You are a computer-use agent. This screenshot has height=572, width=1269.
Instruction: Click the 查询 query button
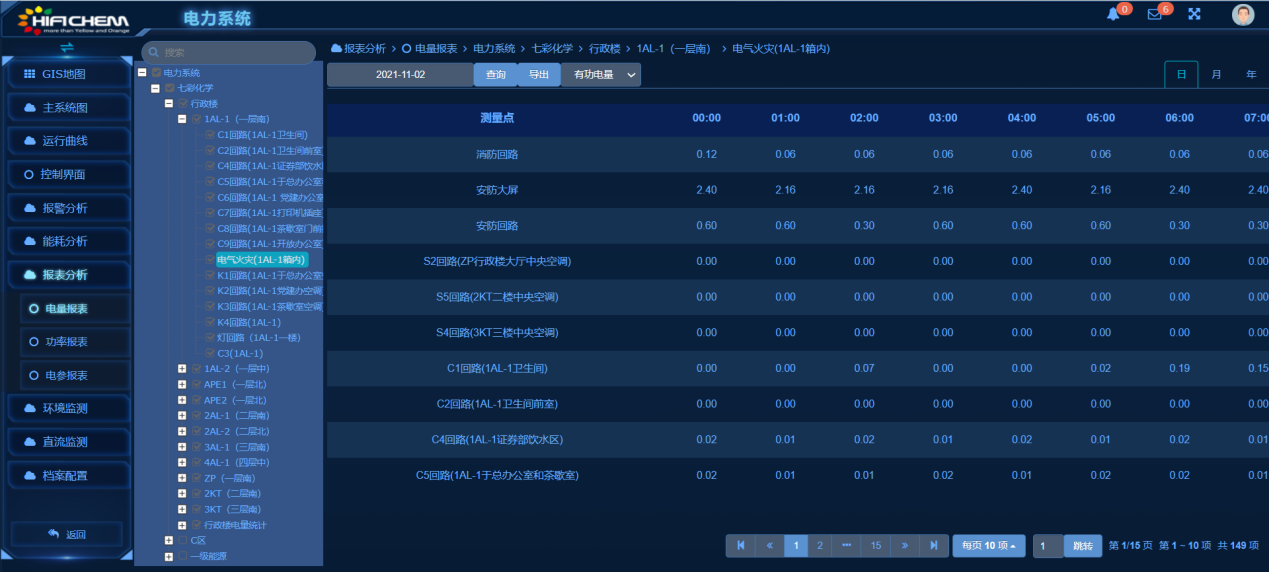(x=496, y=75)
